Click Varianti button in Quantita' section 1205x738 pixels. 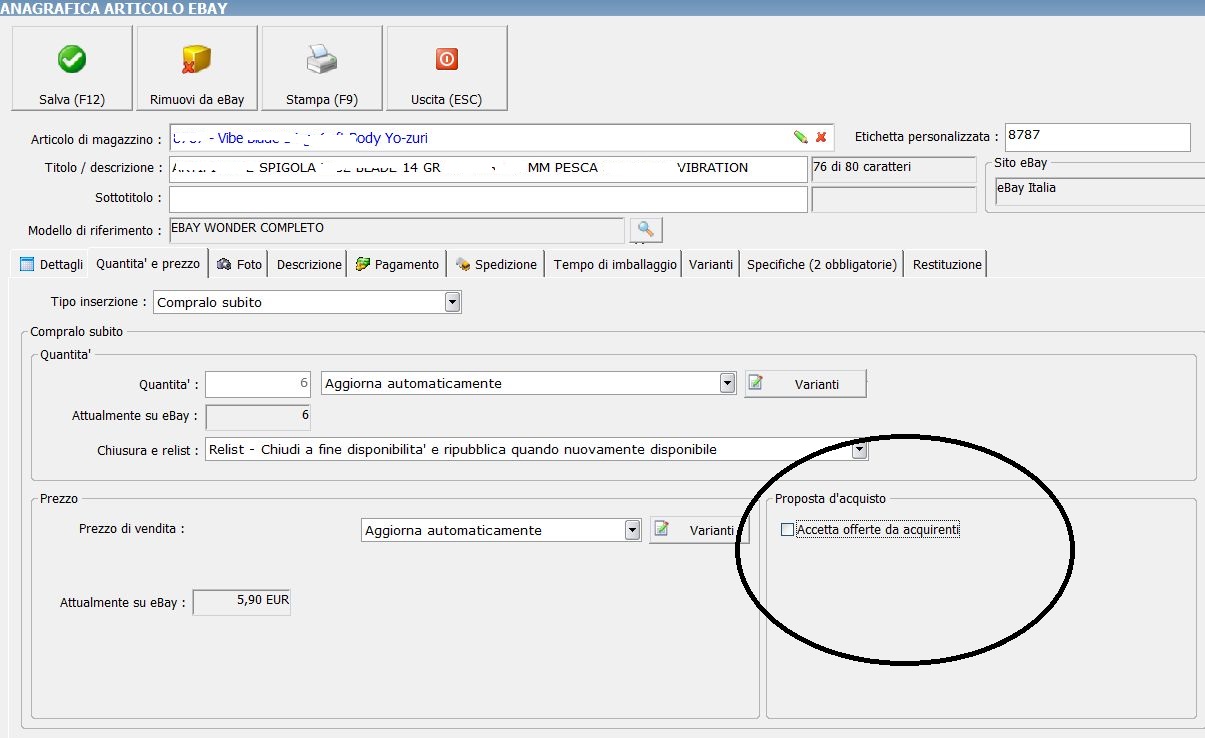[x=805, y=384]
